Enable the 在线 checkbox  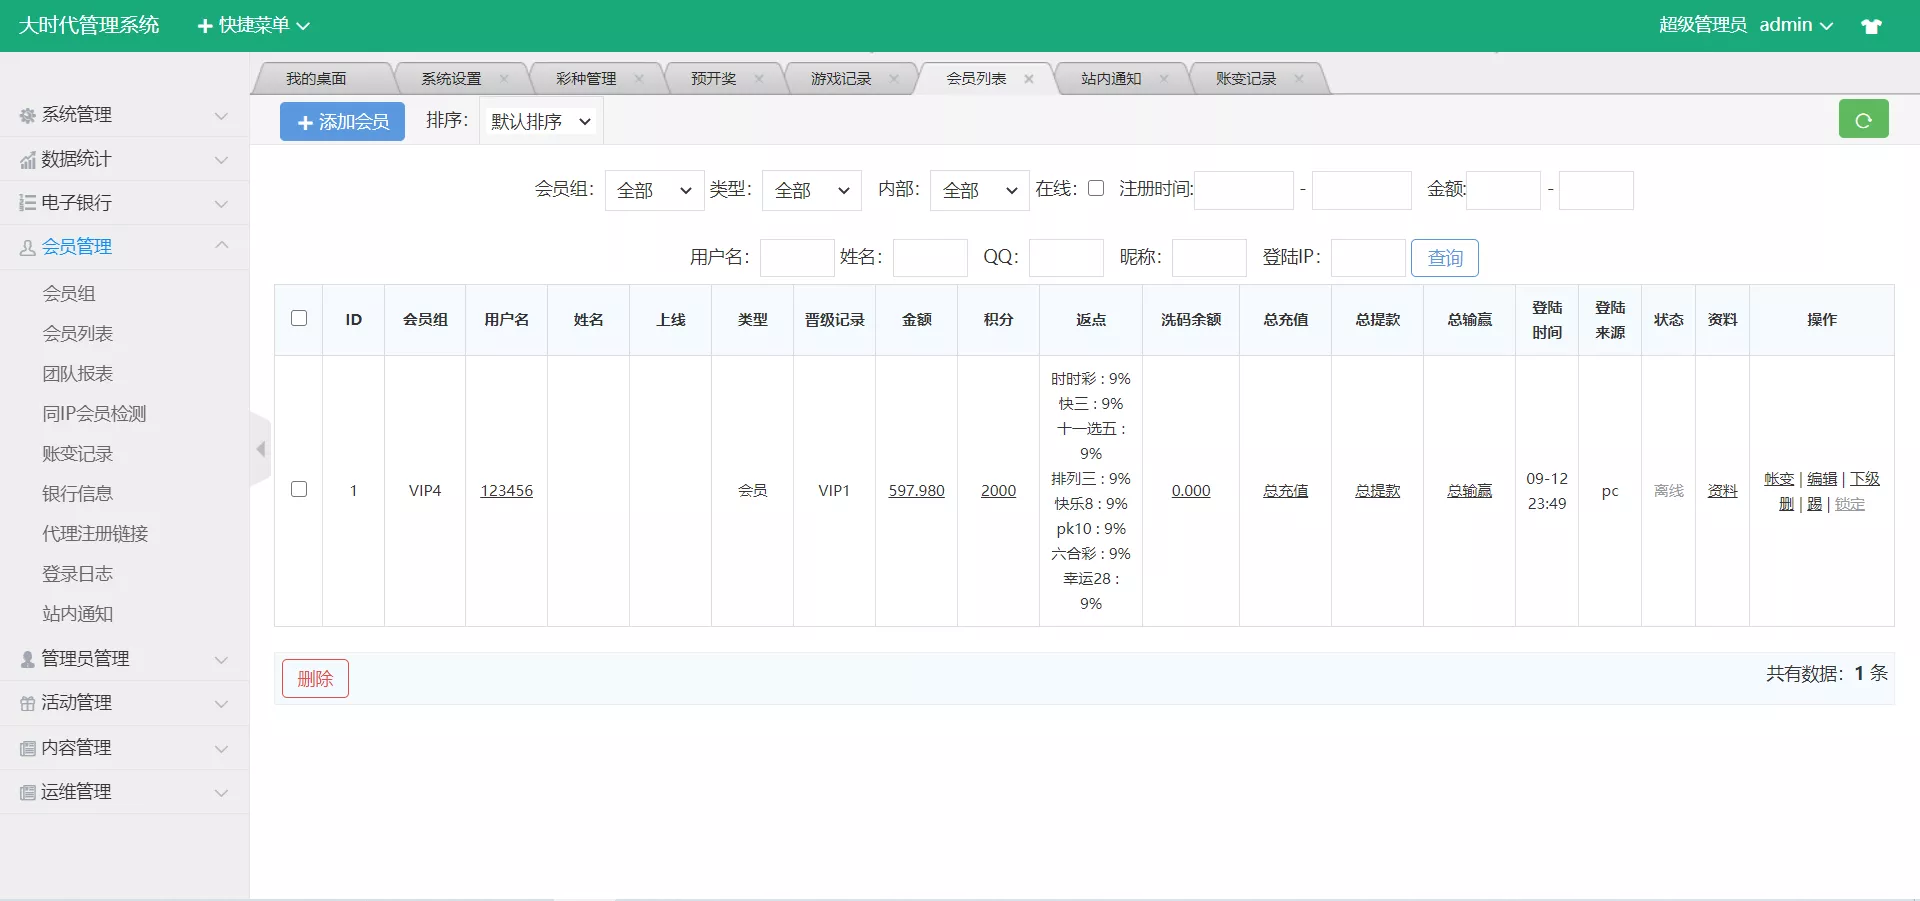(1096, 188)
